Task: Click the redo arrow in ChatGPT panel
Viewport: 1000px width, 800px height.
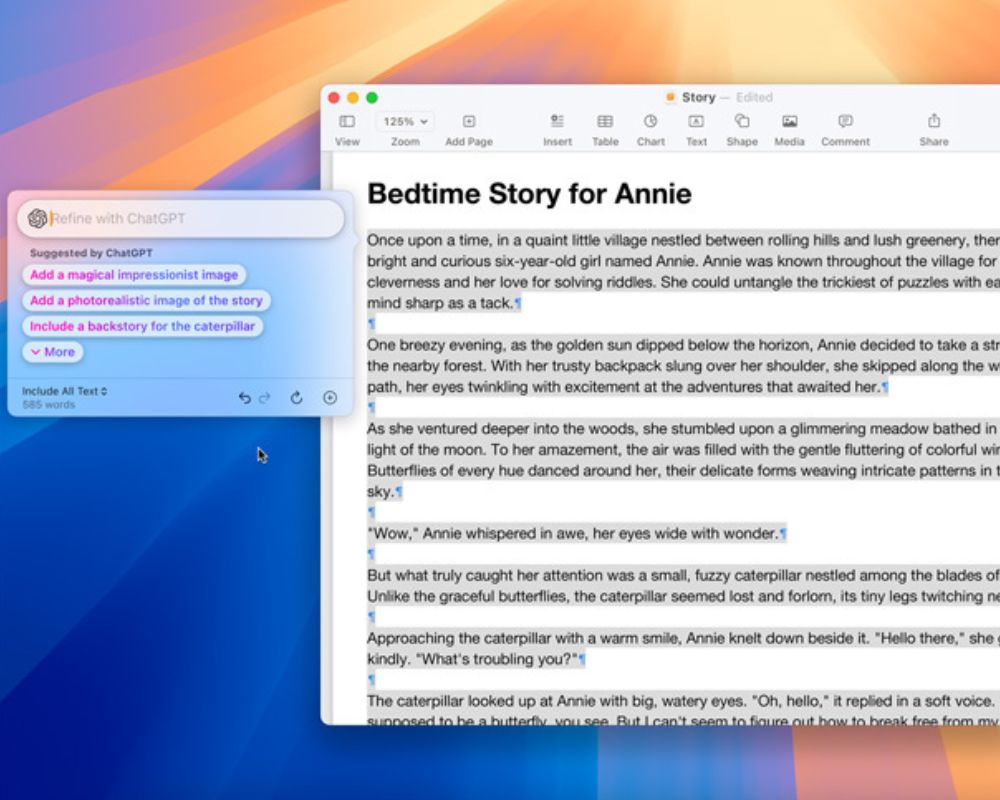Action: pyautogui.click(x=265, y=398)
